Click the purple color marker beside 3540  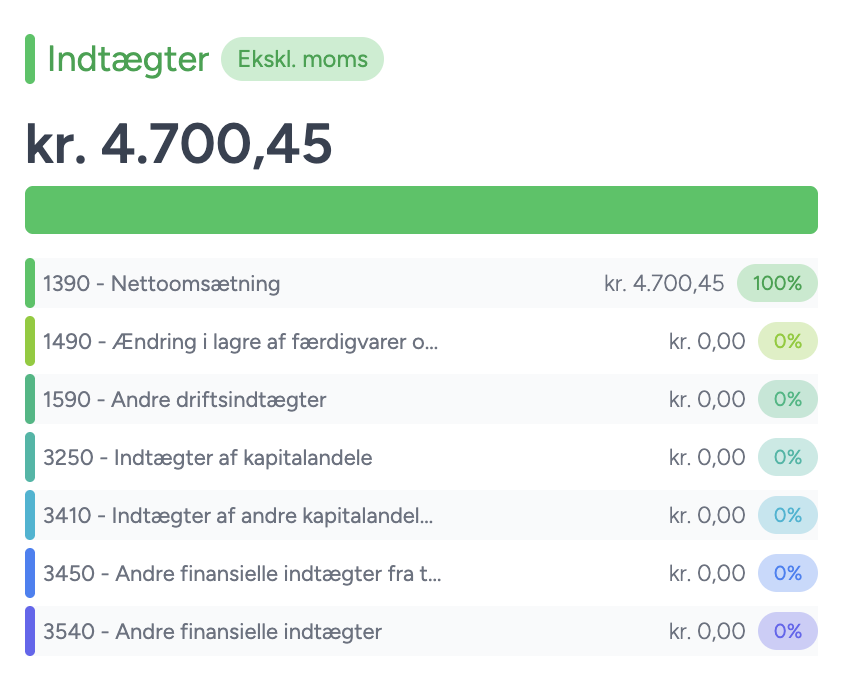point(30,632)
